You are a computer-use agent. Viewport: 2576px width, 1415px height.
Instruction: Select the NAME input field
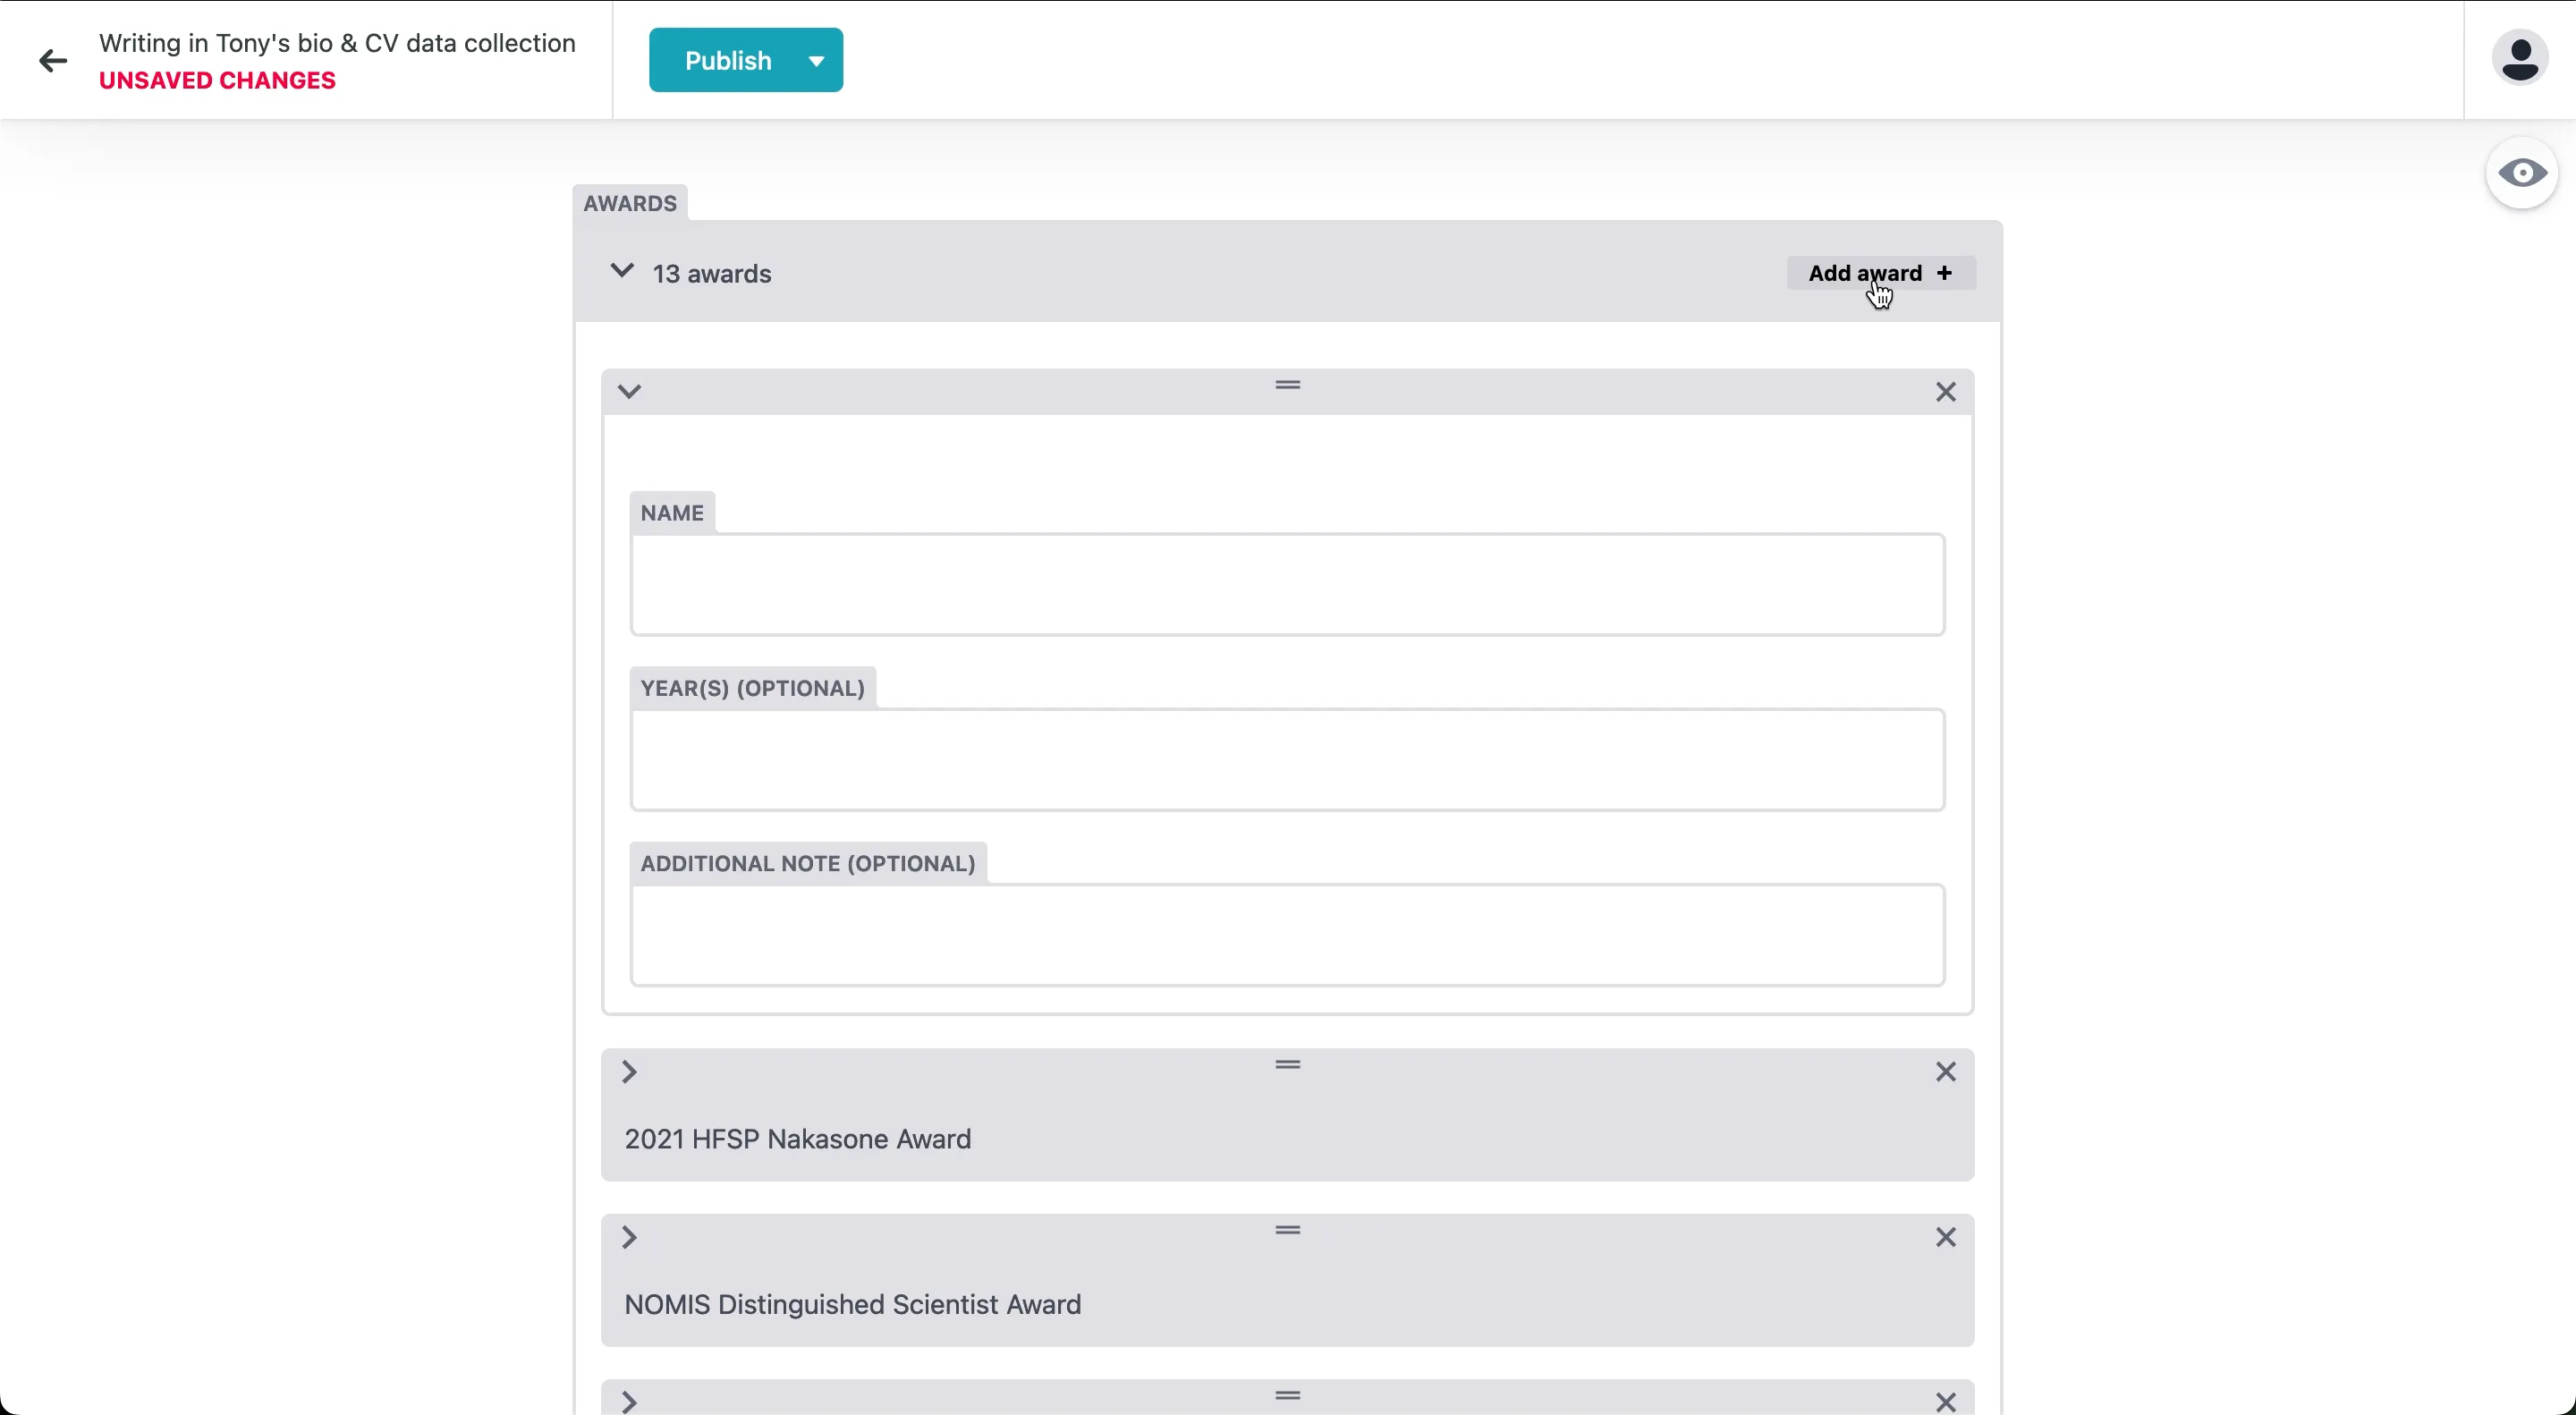coord(1287,584)
